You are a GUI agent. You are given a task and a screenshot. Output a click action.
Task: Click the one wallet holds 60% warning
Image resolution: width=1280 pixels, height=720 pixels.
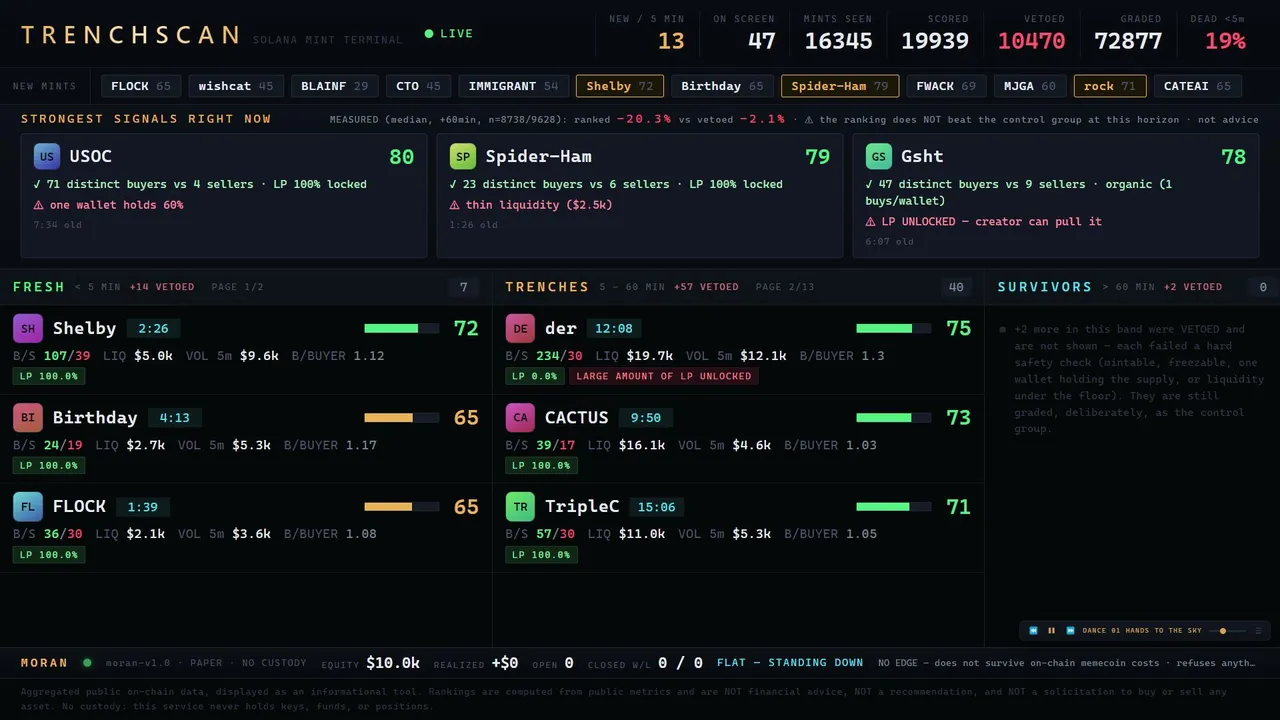tap(108, 205)
